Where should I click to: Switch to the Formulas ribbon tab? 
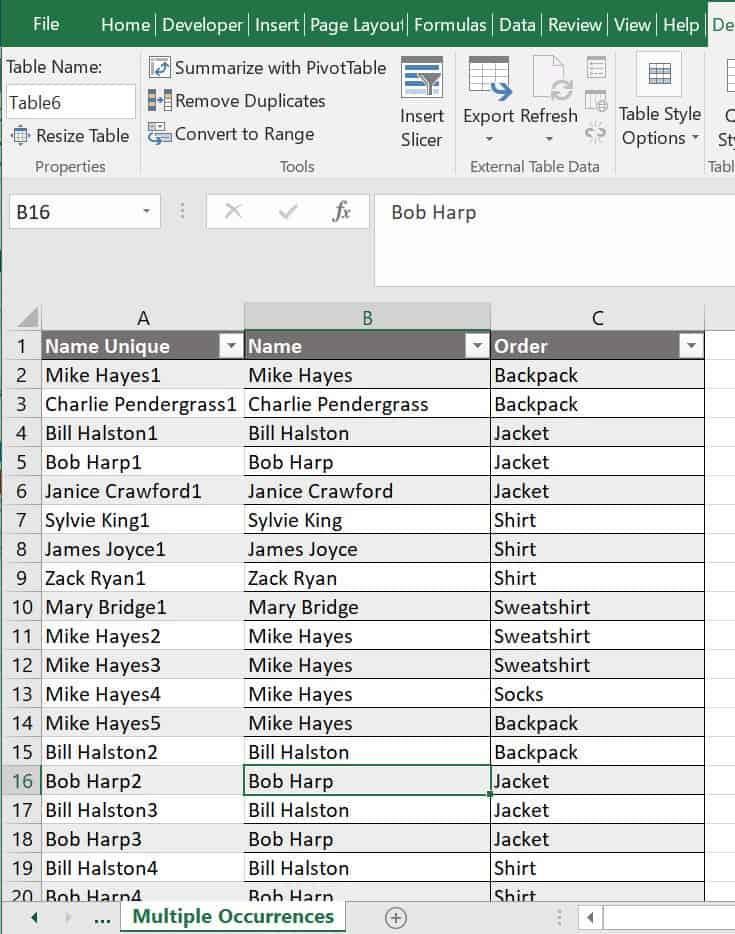pyautogui.click(x=450, y=25)
